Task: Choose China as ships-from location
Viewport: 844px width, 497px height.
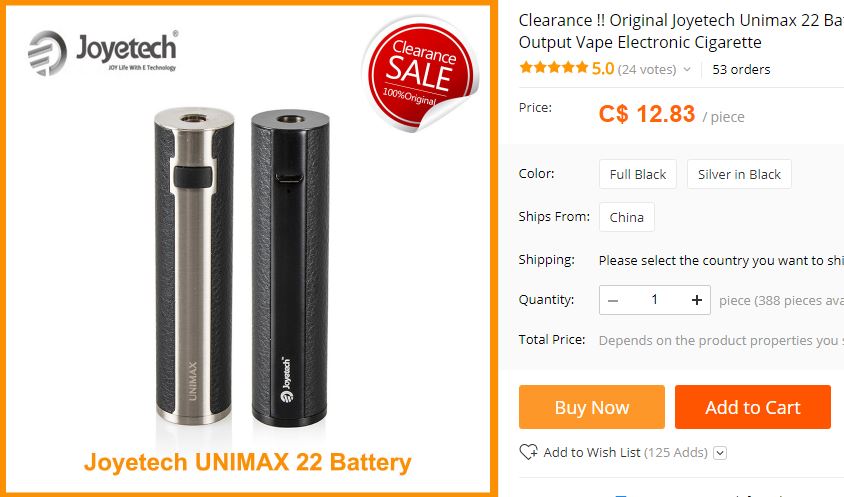Action: pos(627,217)
